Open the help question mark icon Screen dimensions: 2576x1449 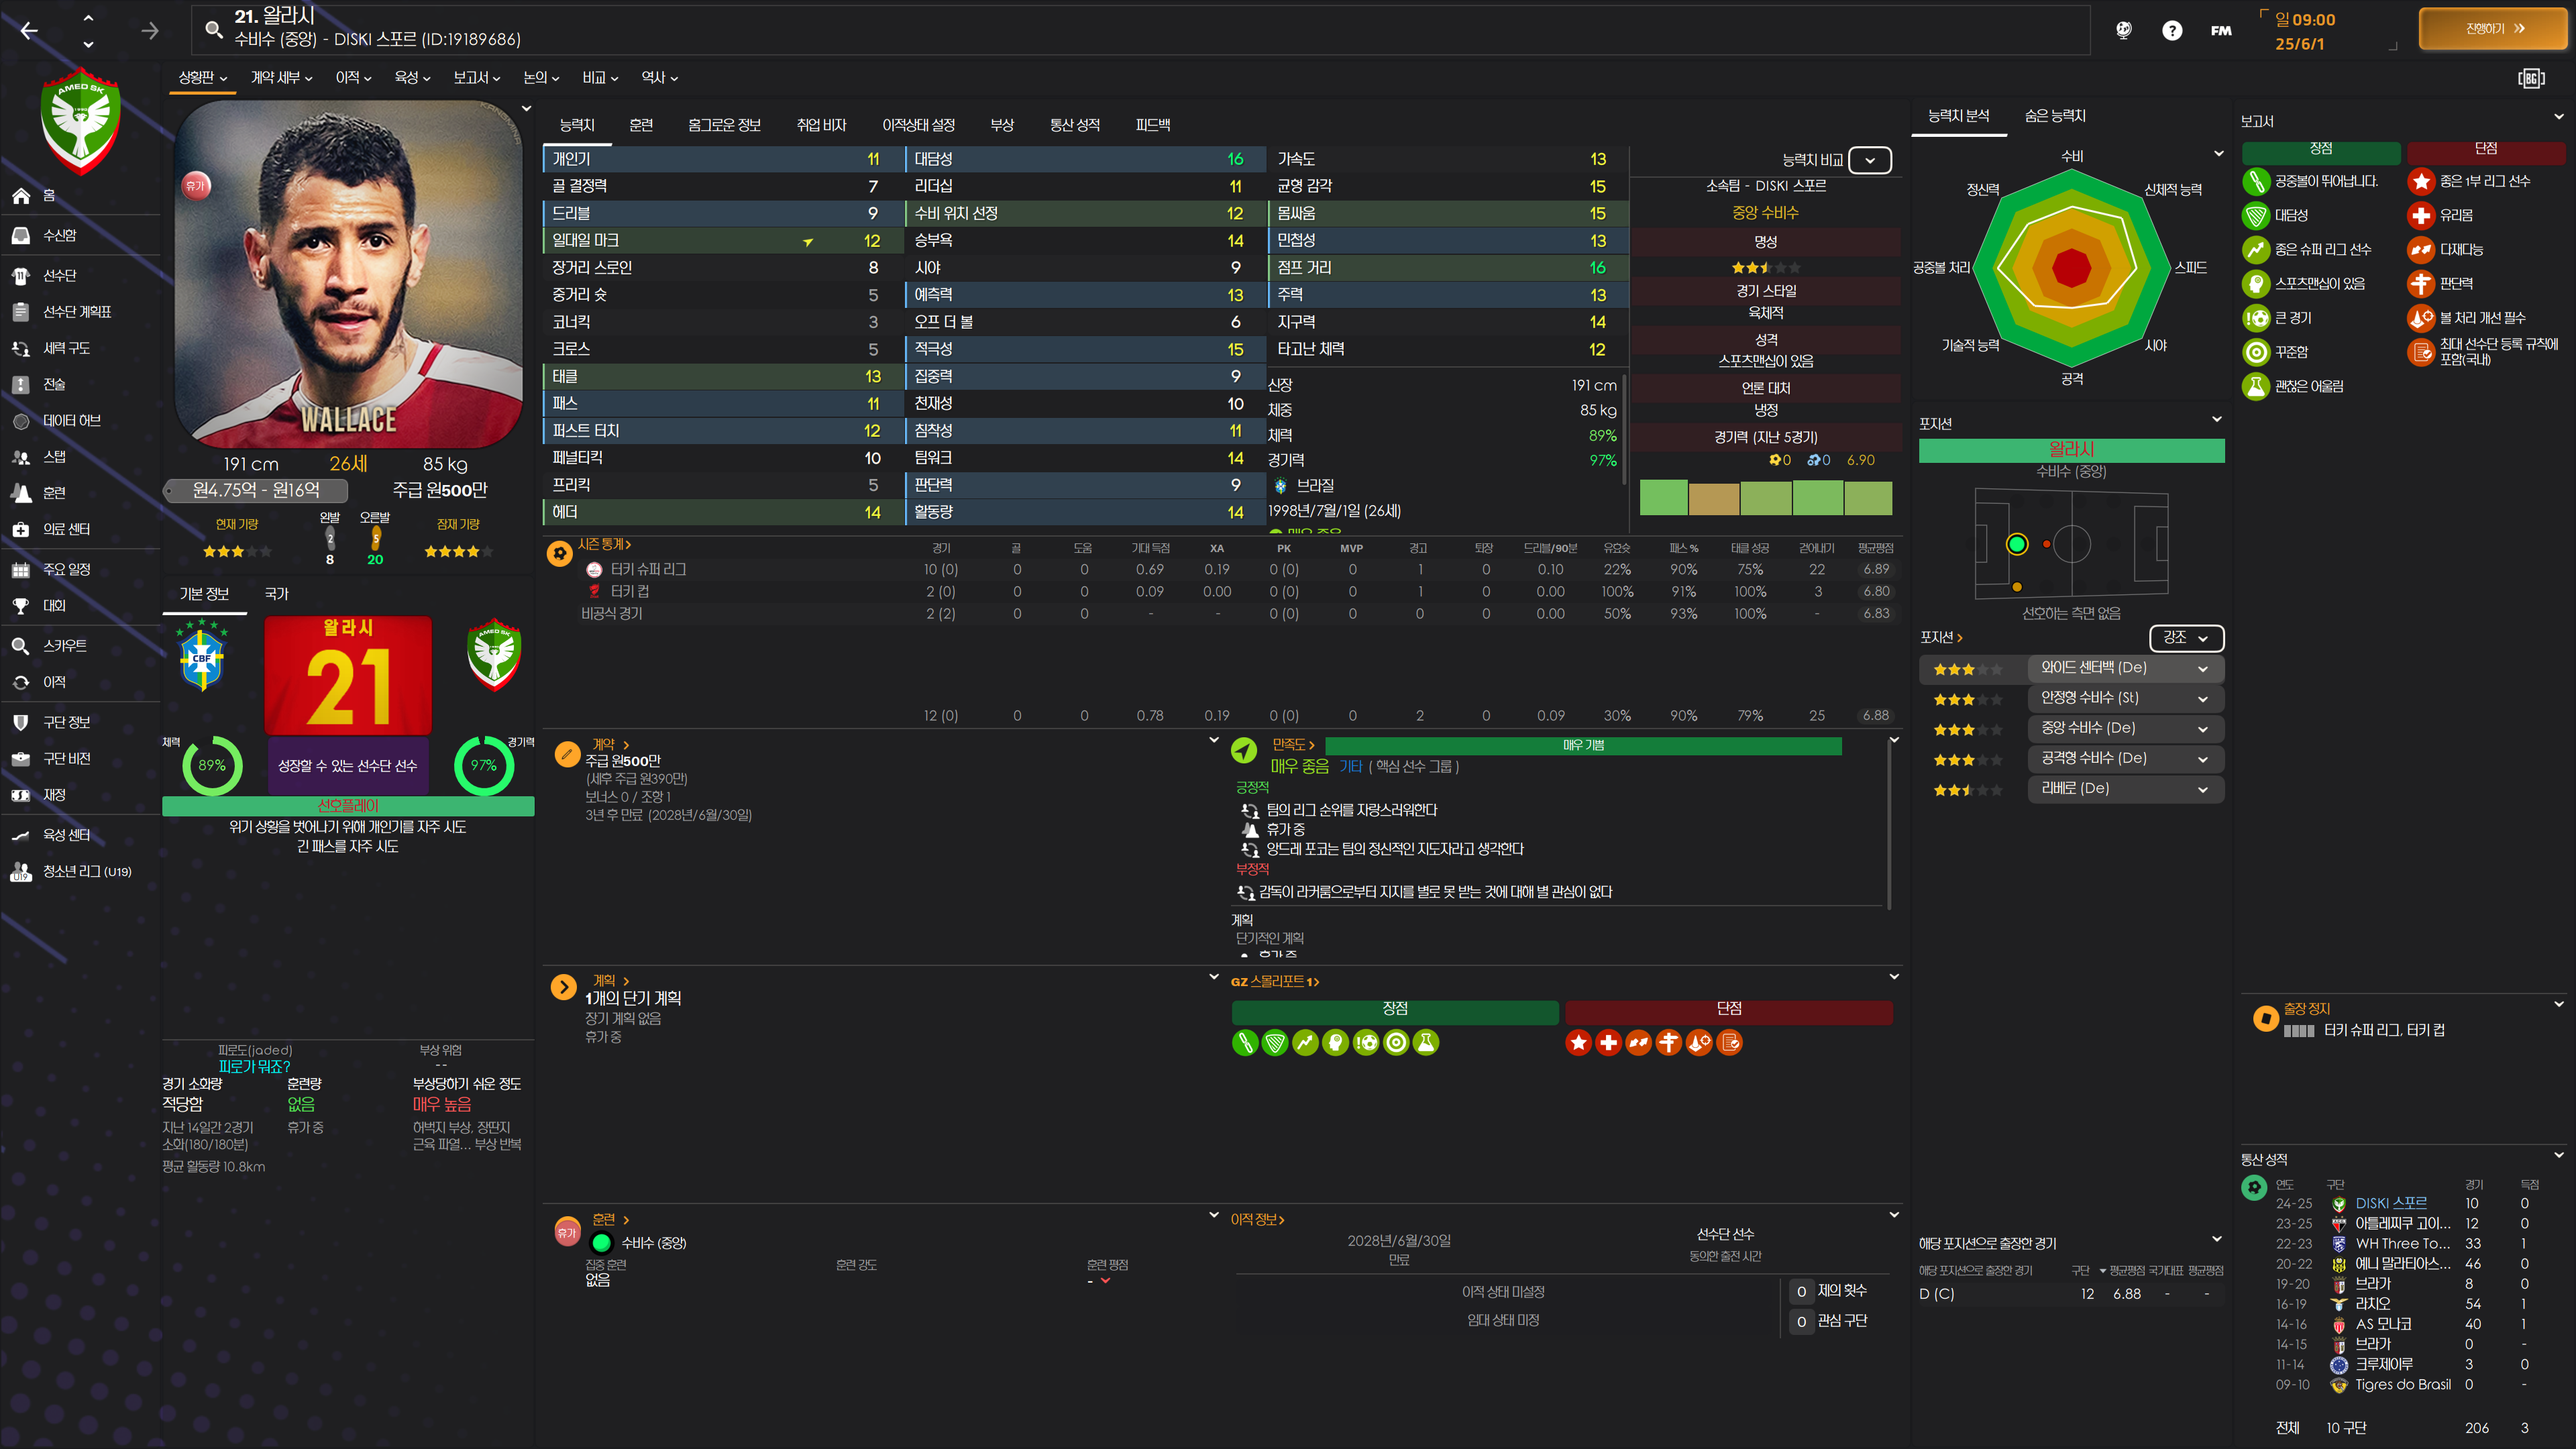point(2171,31)
